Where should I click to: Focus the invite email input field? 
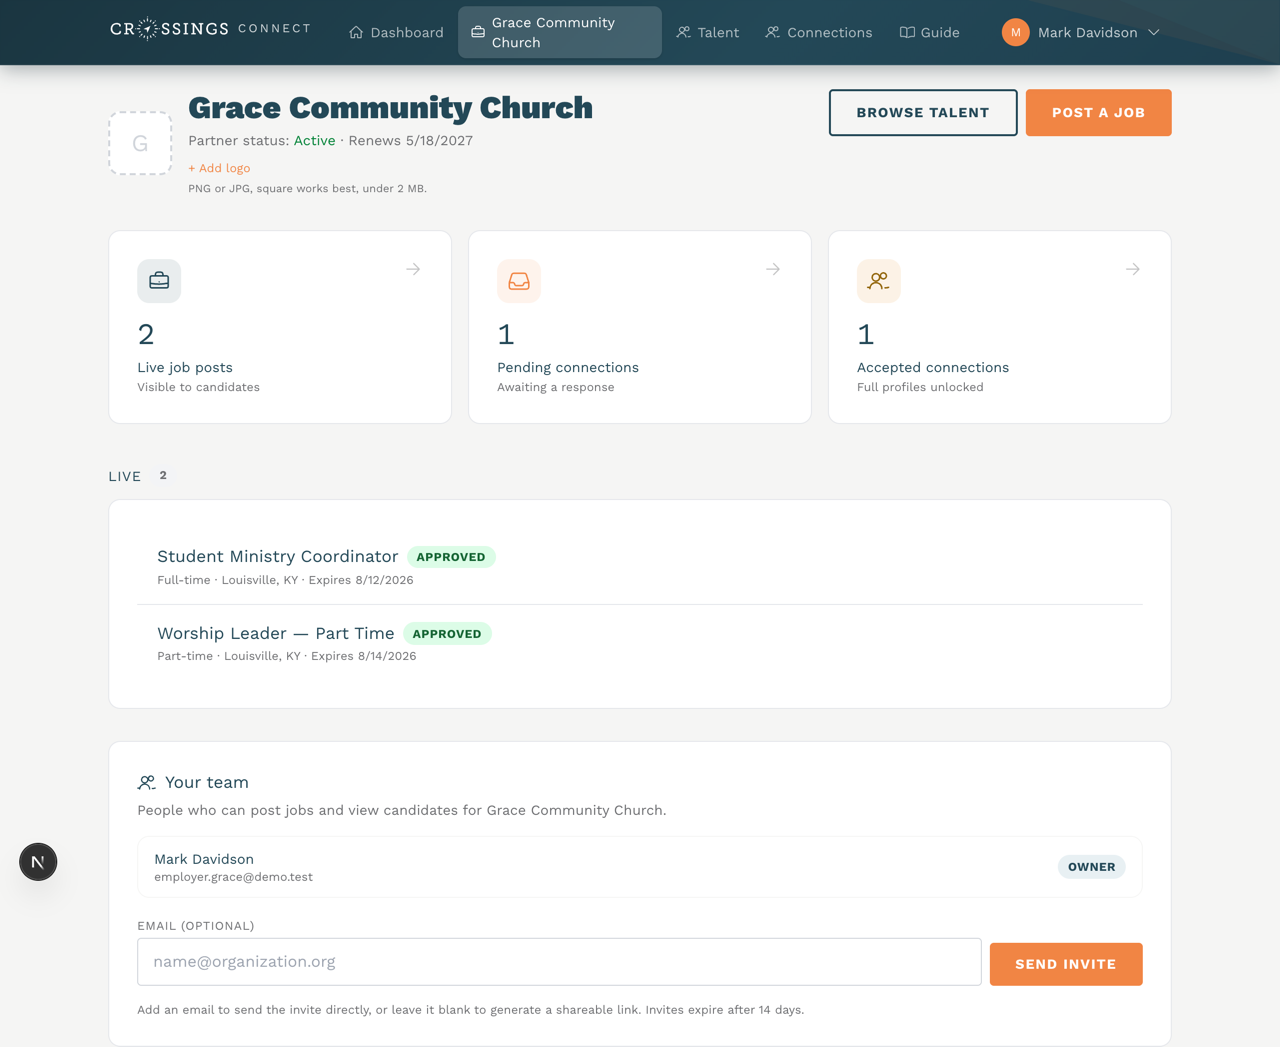tap(559, 962)
